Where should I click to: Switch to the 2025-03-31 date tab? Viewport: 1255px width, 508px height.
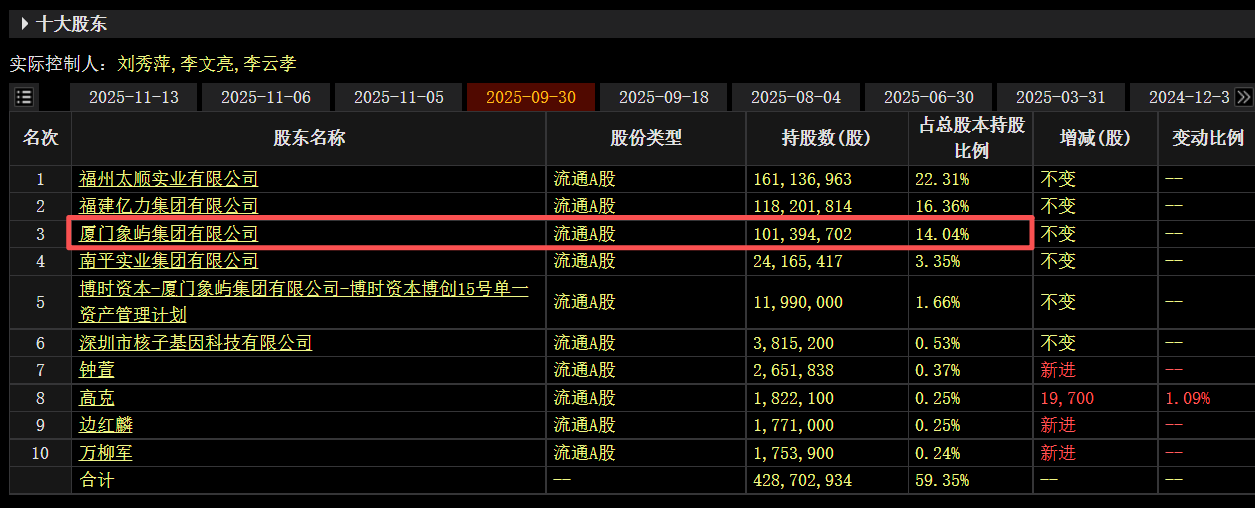tap(1061, 97)
